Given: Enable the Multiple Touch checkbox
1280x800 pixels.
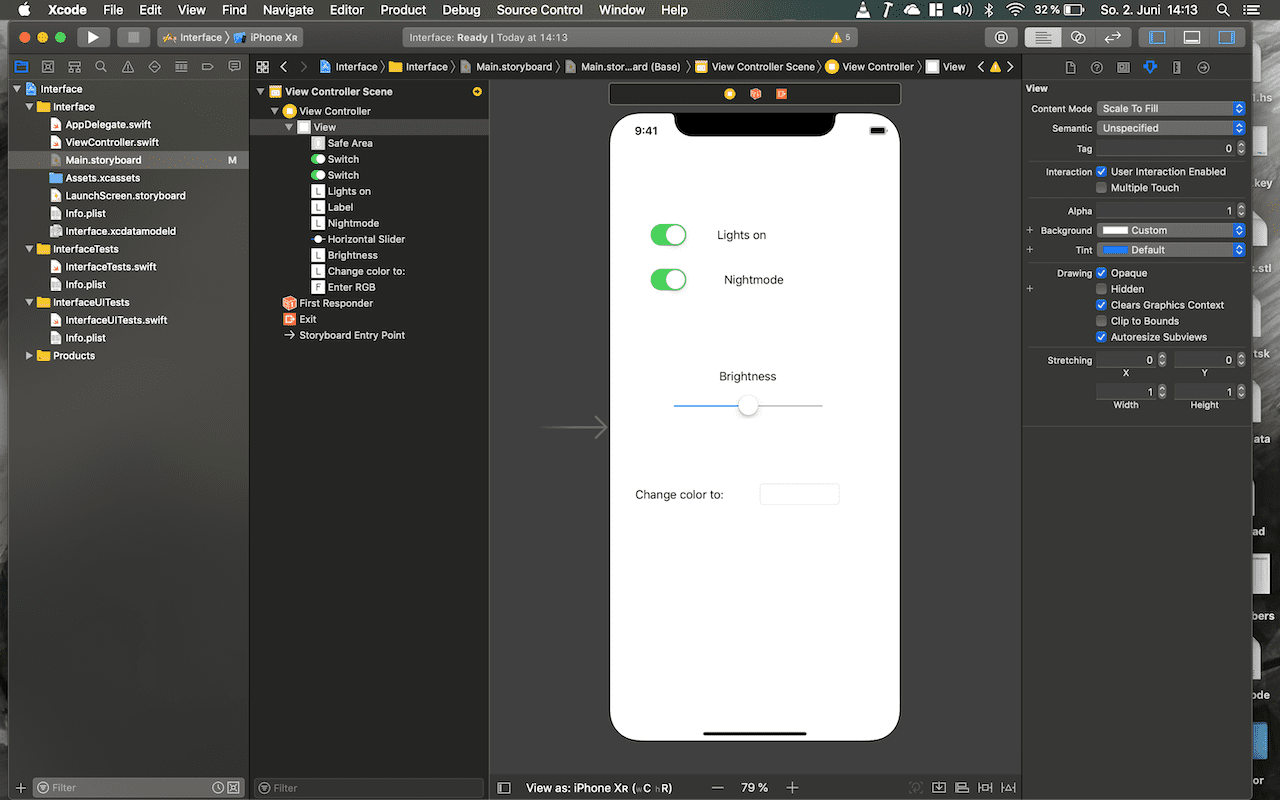Looking at the screenshot, I should (1102, 188).
